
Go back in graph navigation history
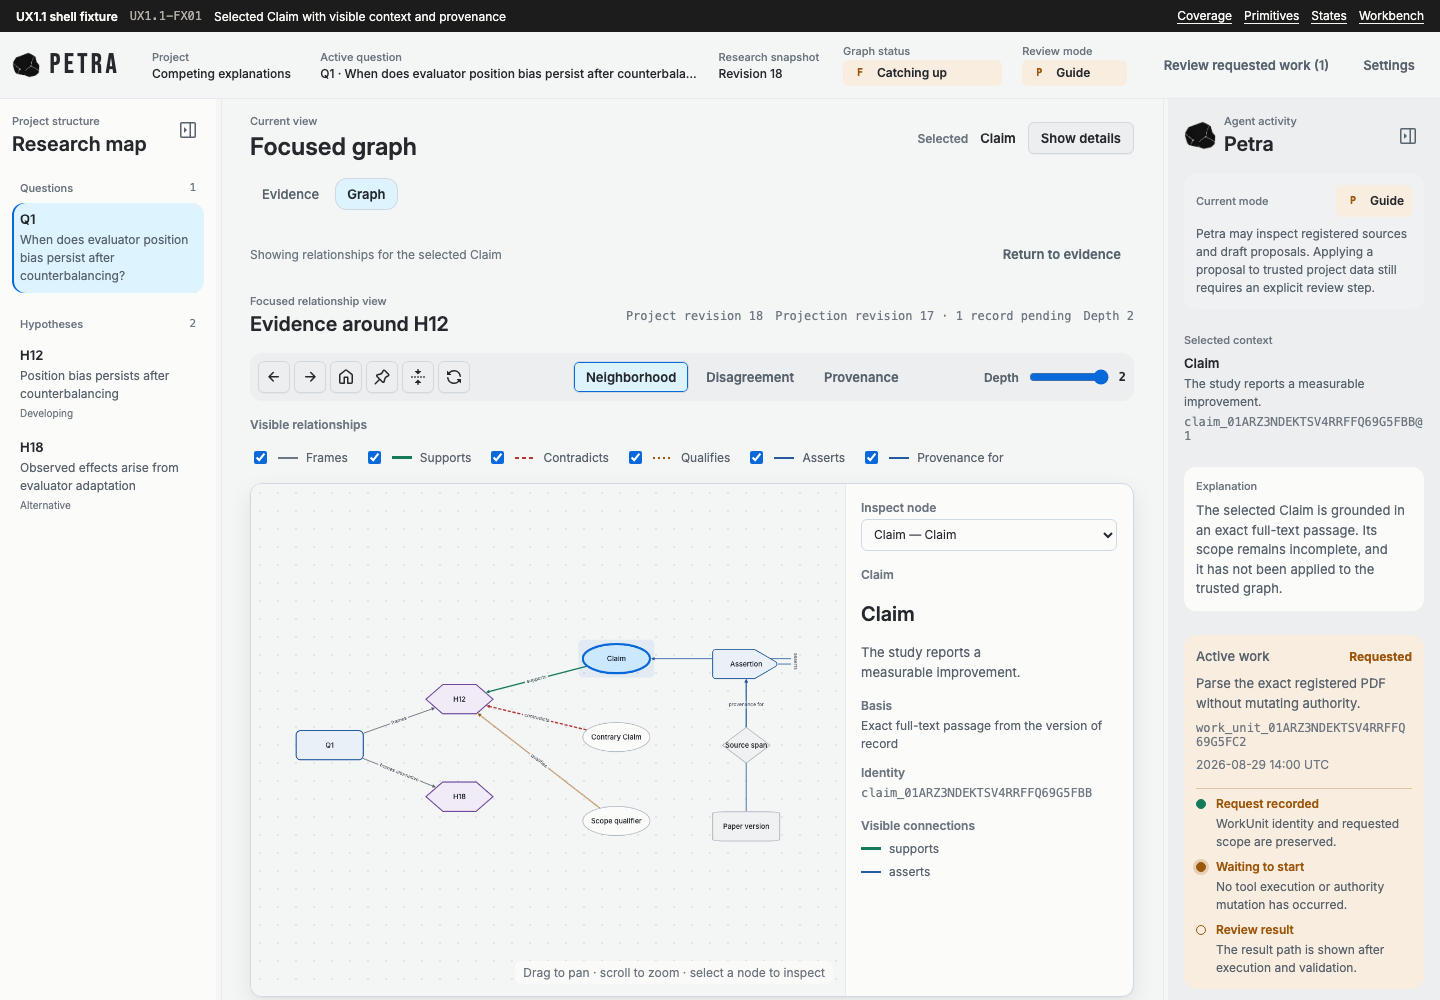[274, 377]
